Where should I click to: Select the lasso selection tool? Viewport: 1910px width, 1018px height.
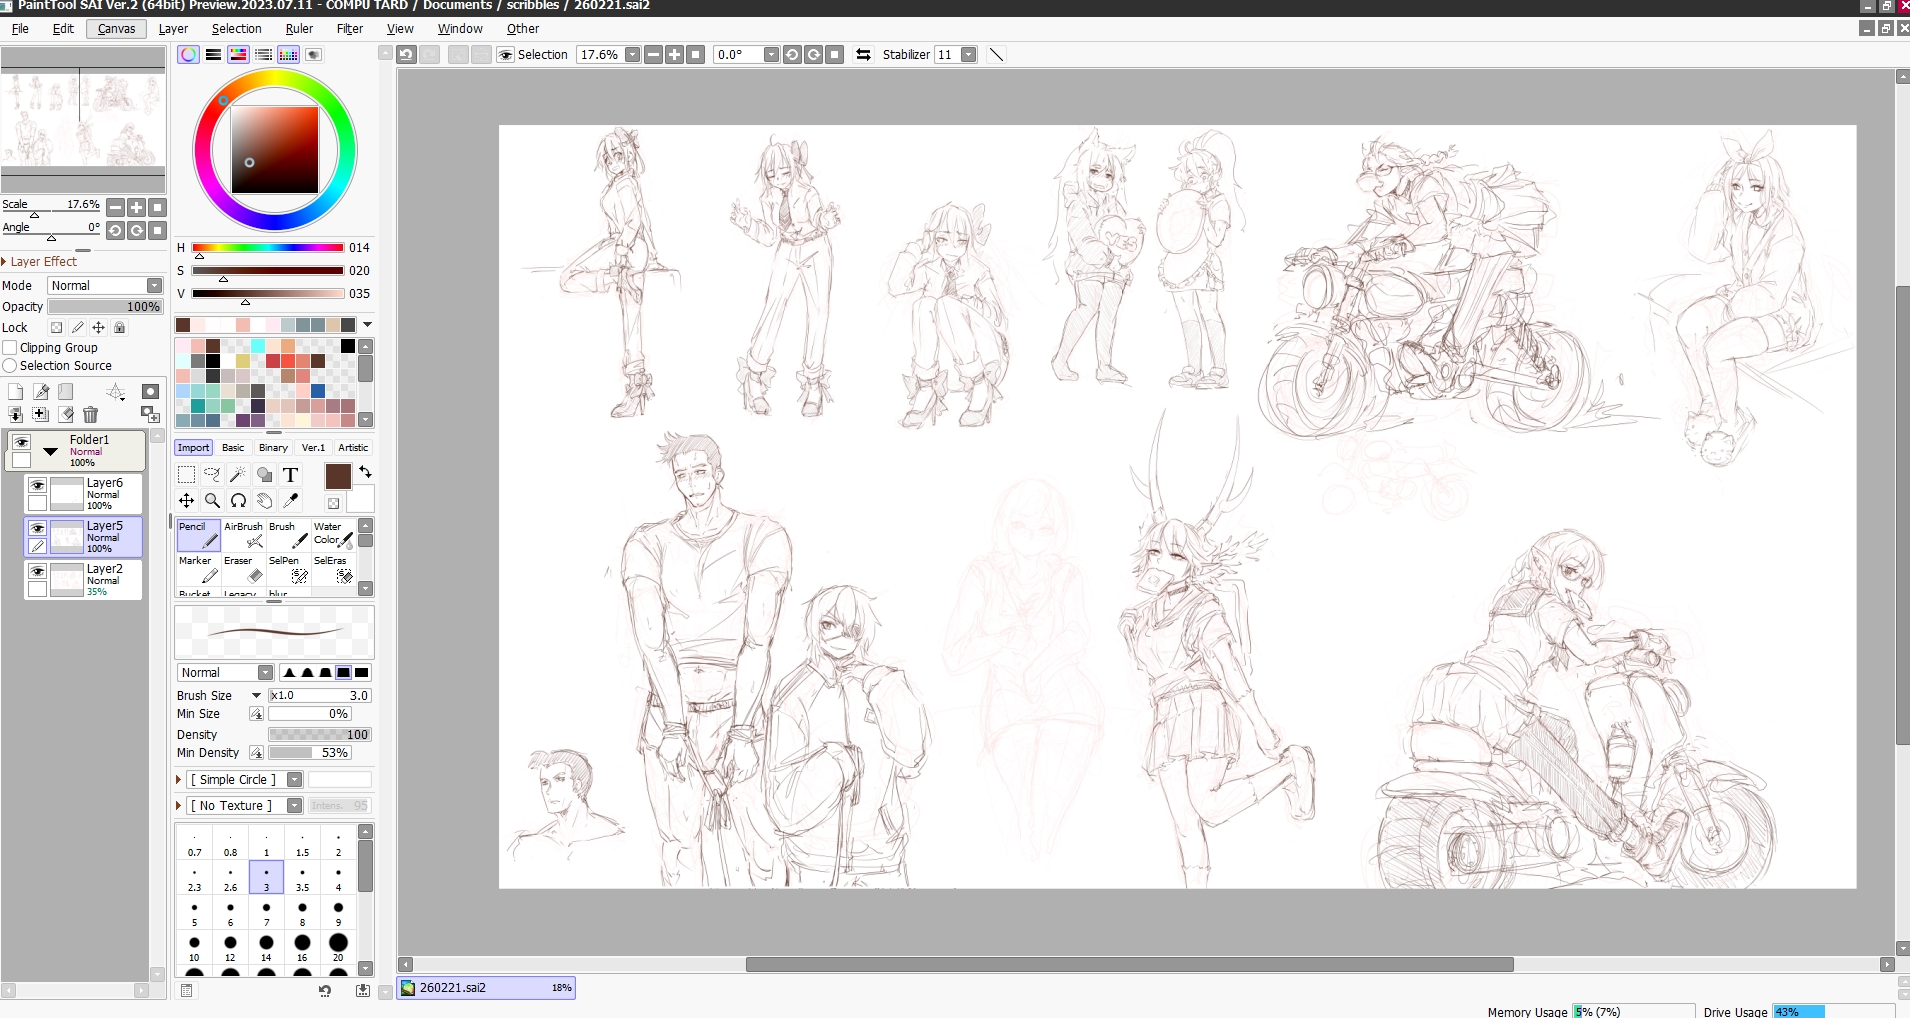pyautogui.click(x=212, y=475)
